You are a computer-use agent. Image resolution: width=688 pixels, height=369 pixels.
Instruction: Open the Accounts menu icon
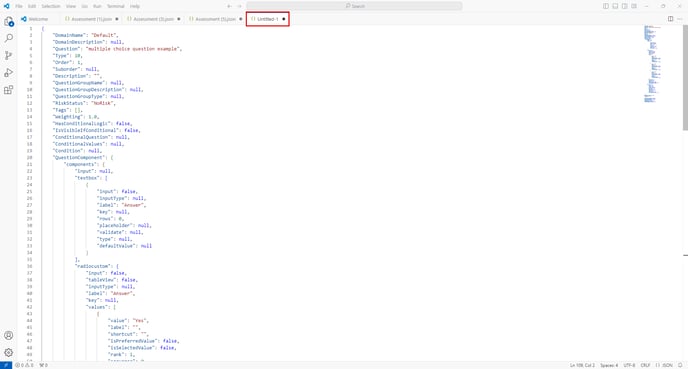8,336
